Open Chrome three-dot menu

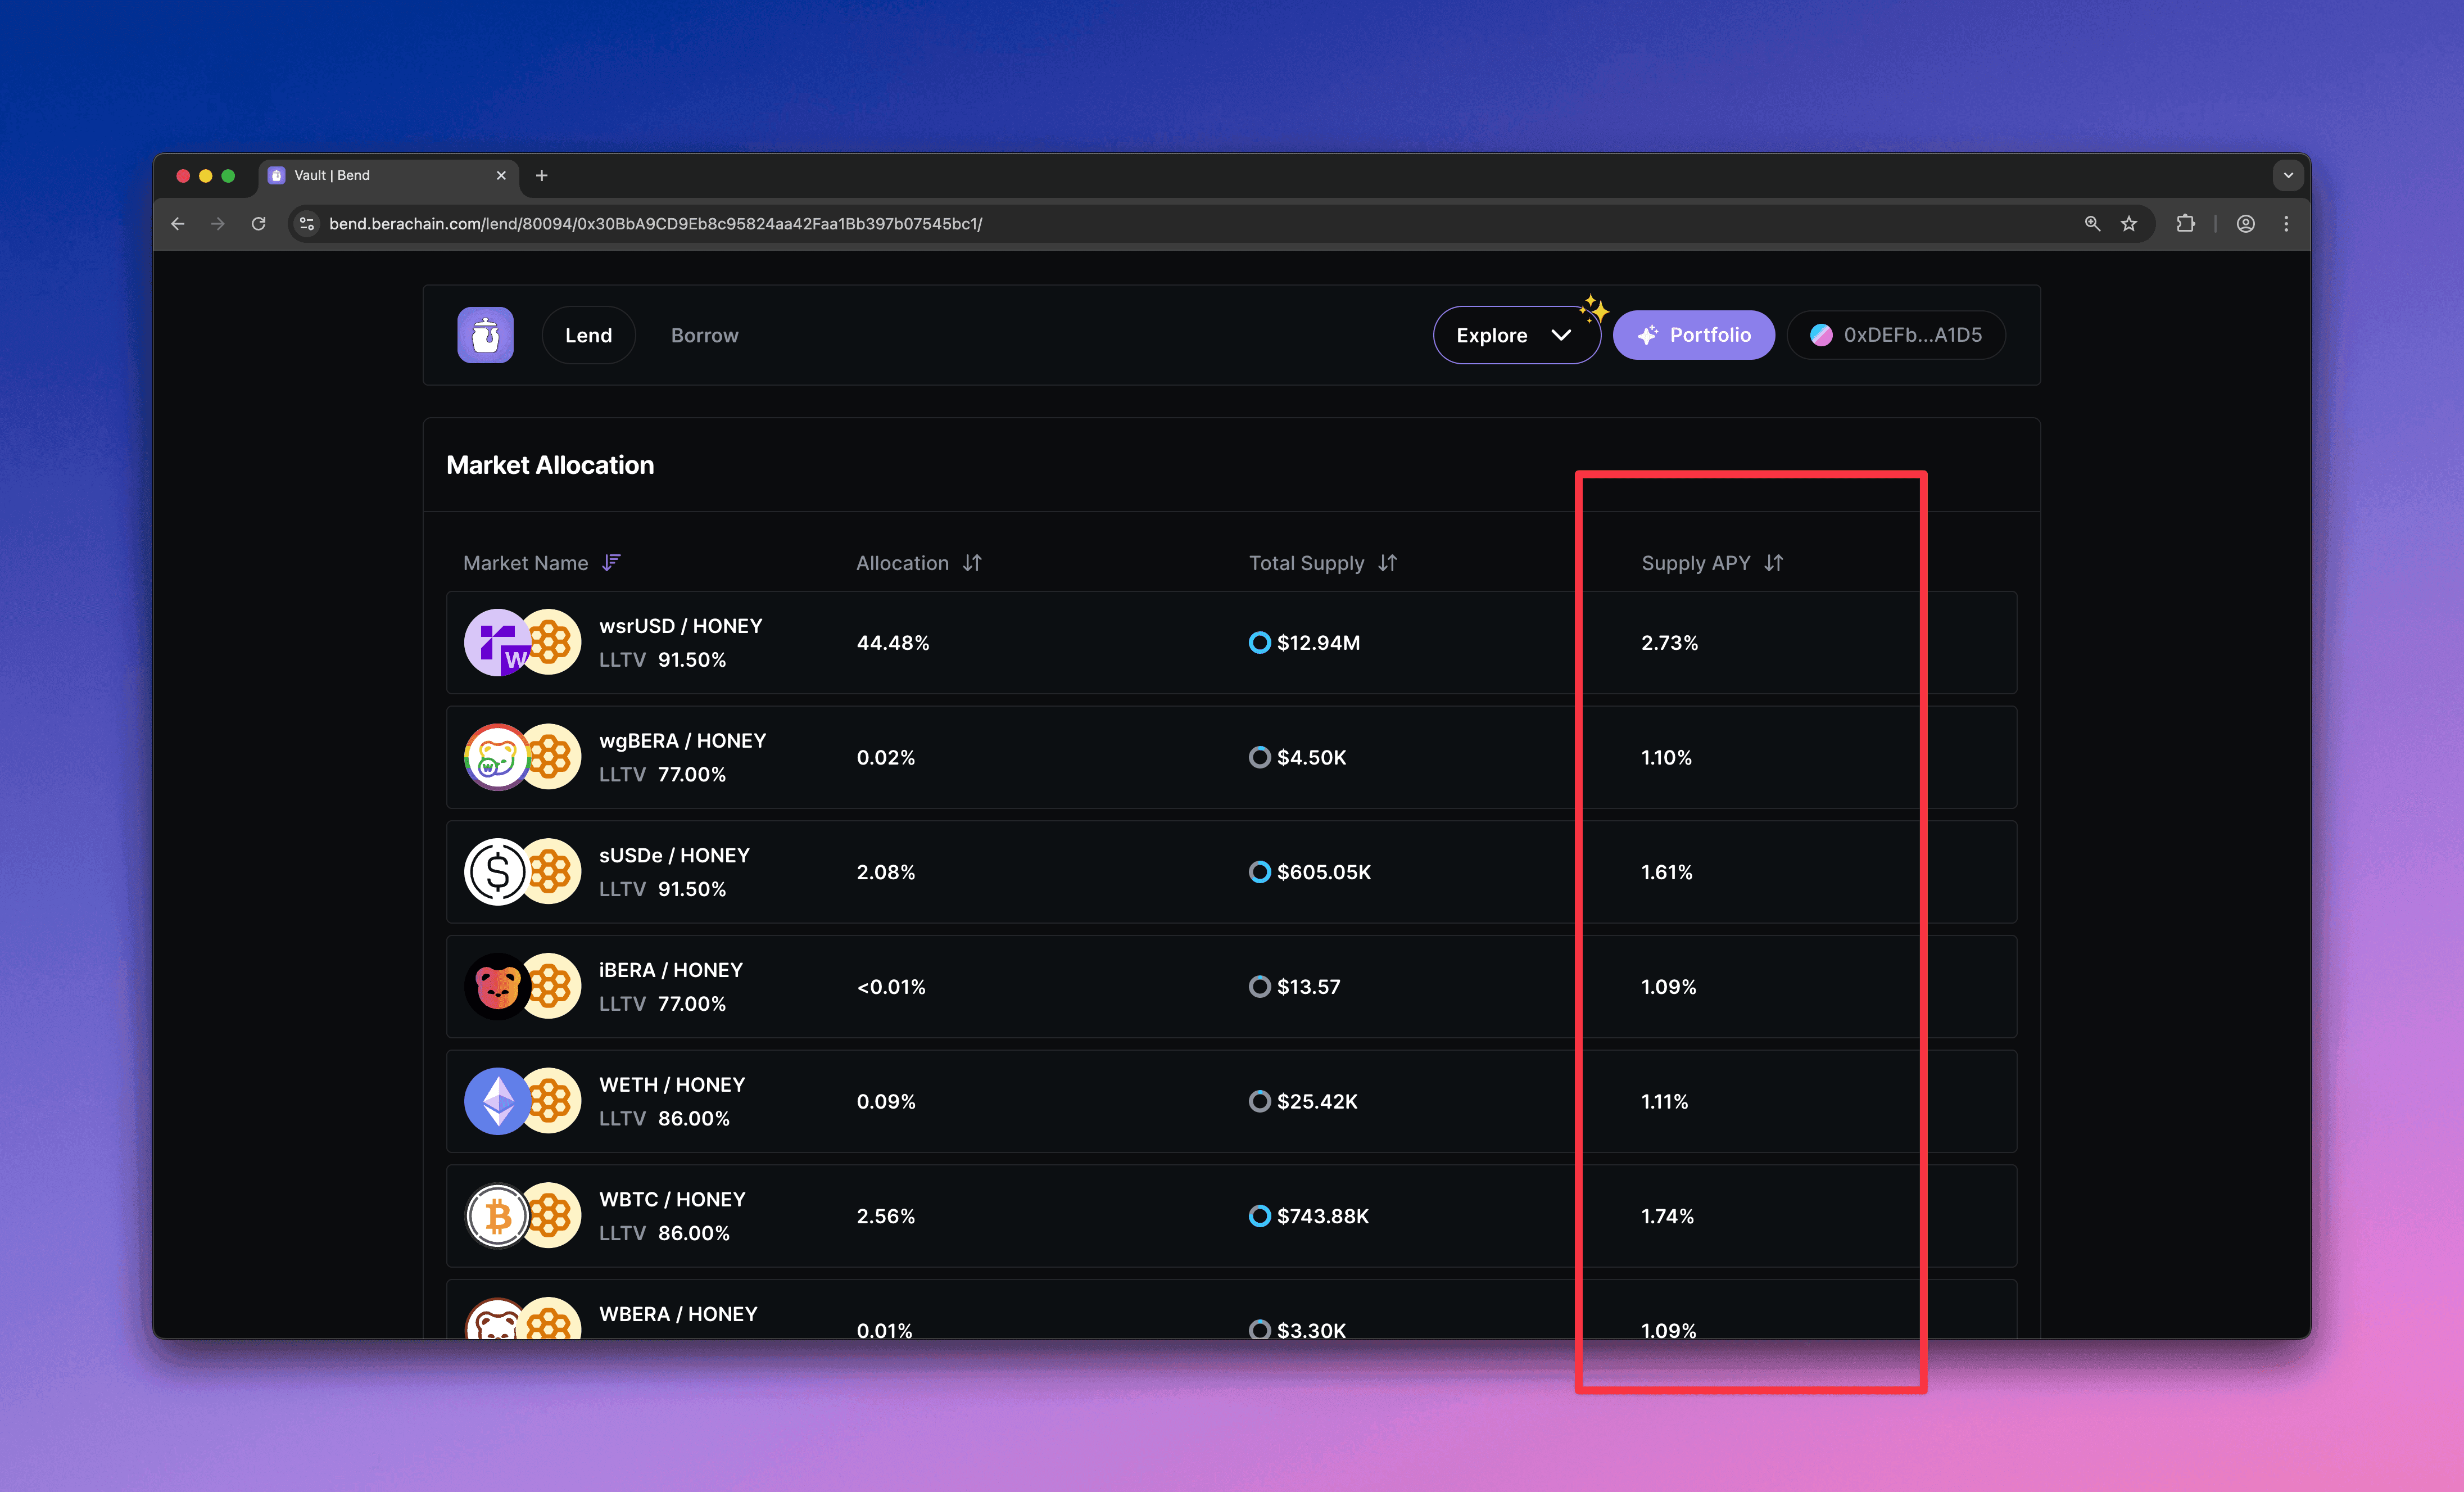[x=2286, y=224]
